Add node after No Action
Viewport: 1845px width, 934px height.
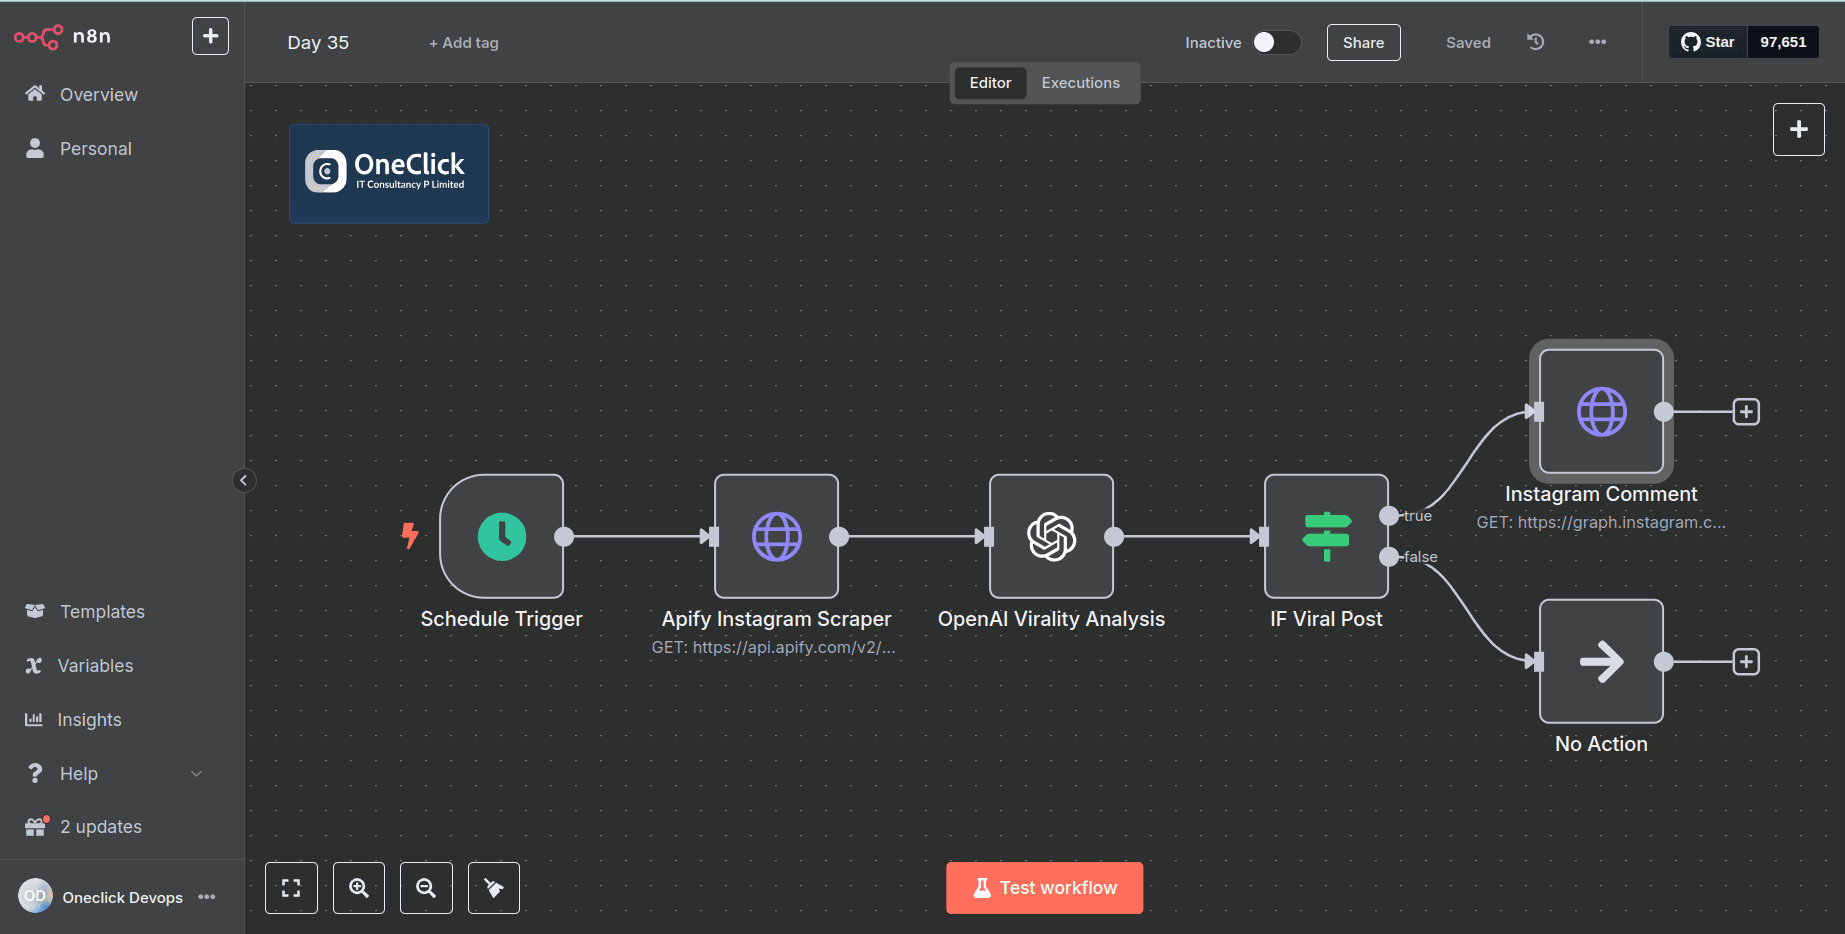(1746, 661)
